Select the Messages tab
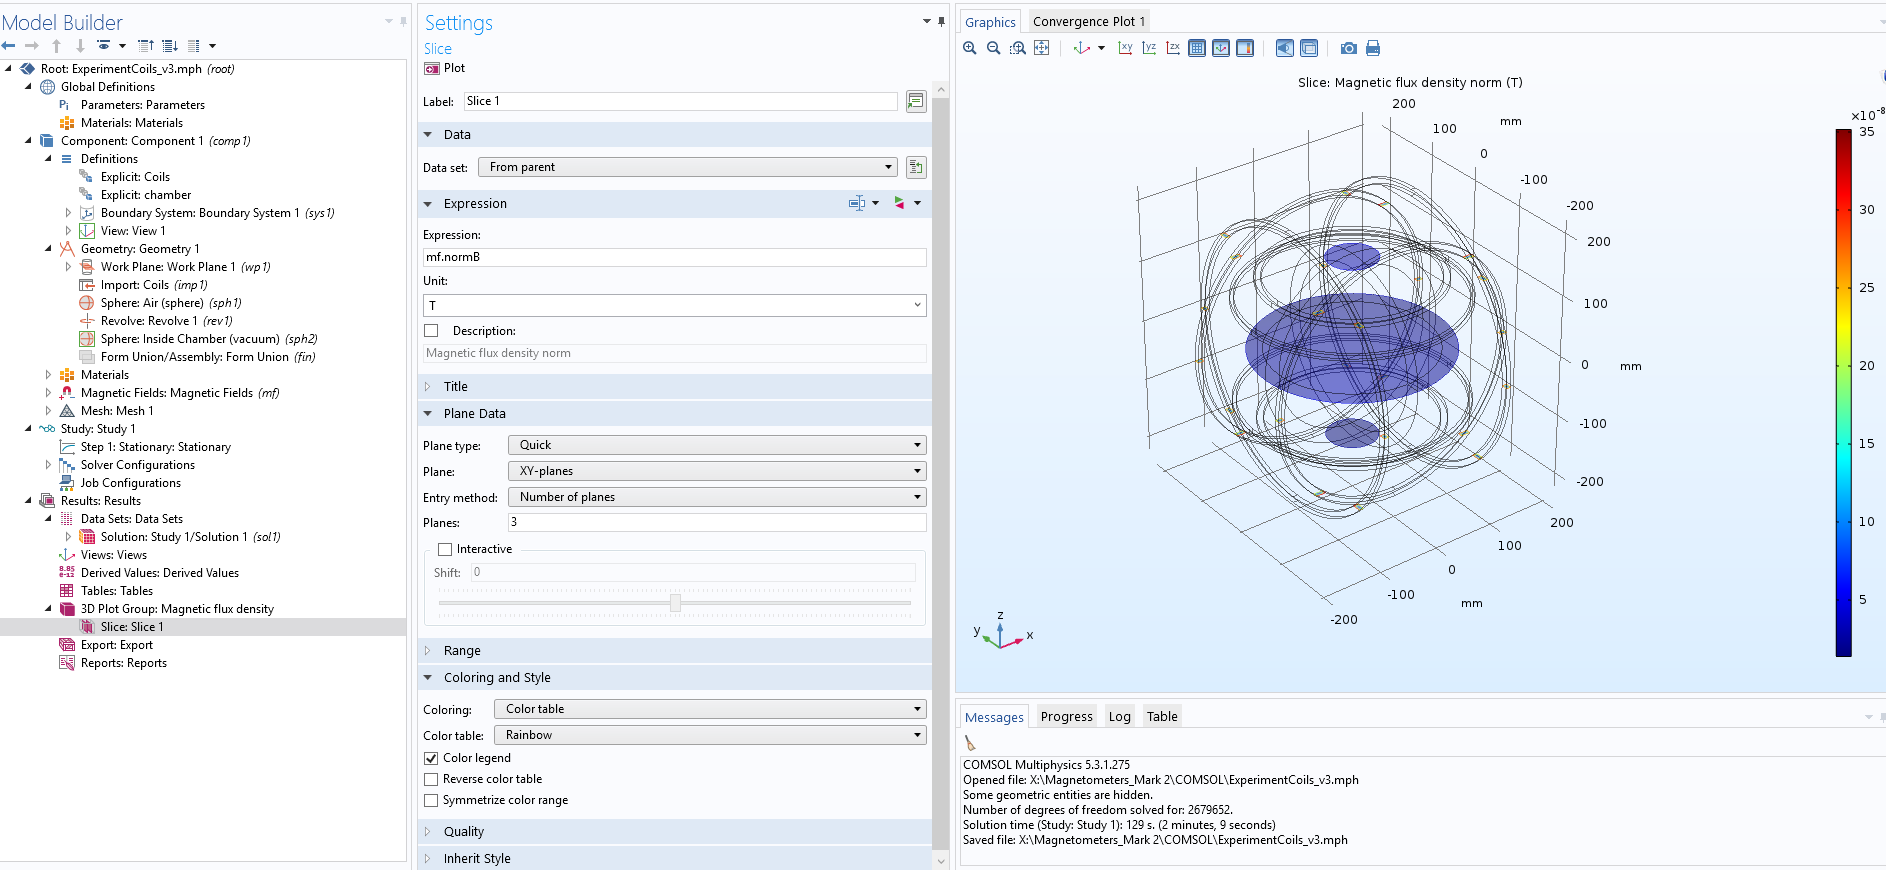The image size is (1886, 870). 994,717
